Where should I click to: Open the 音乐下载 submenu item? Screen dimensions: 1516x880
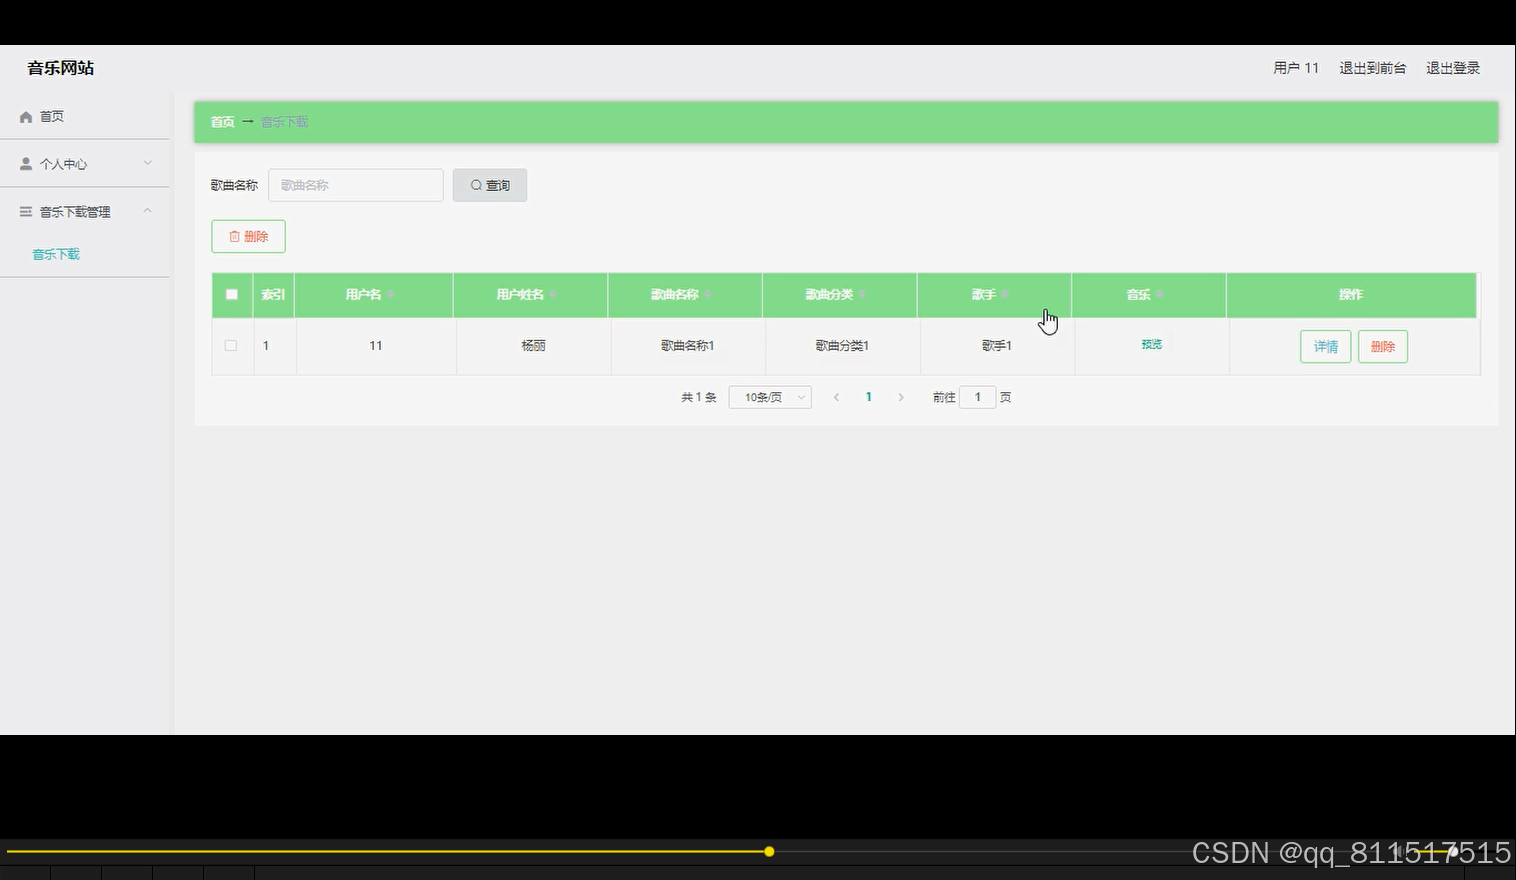click(x=56, y=254)
